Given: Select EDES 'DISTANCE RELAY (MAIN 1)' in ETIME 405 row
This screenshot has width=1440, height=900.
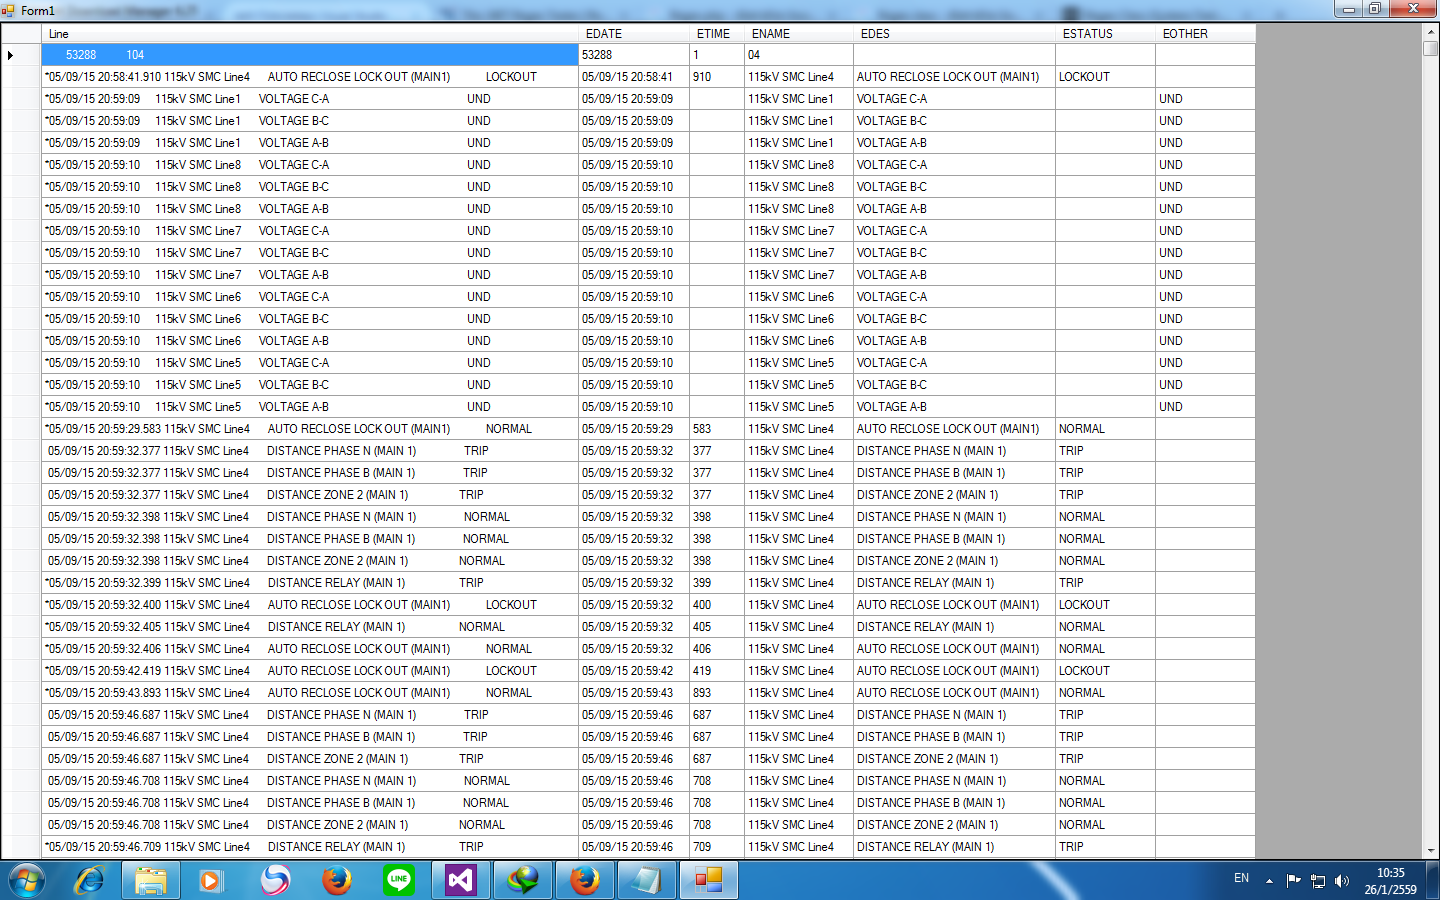Looking at the screenshot, I should [955, 627].
